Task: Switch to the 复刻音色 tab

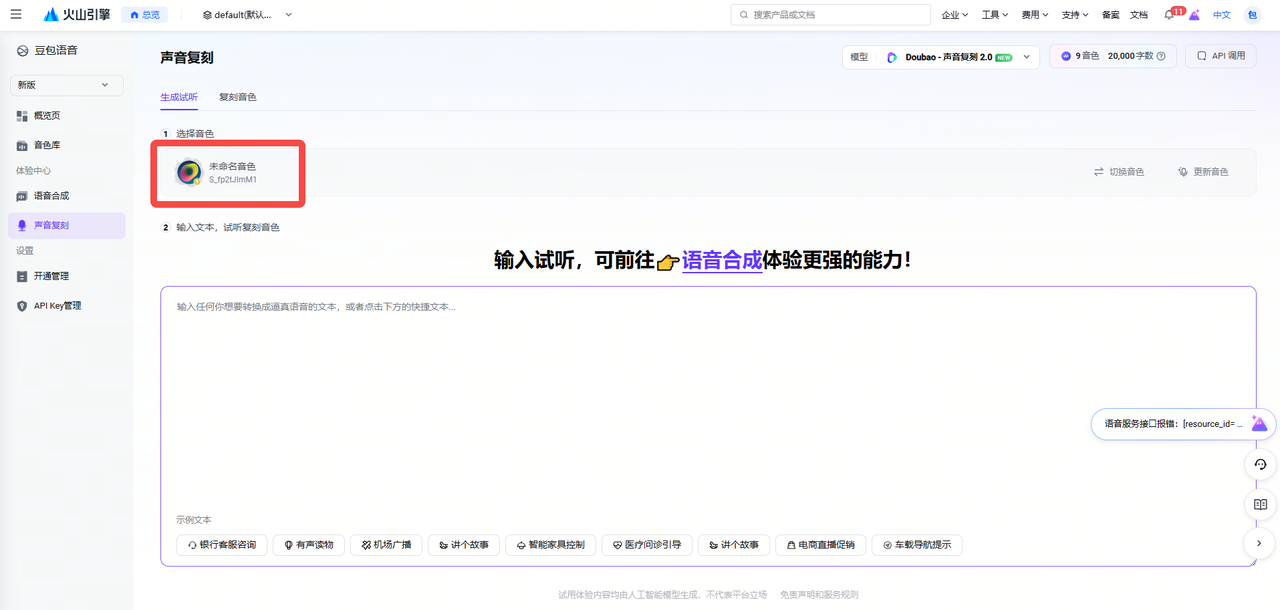Action: 238,97
